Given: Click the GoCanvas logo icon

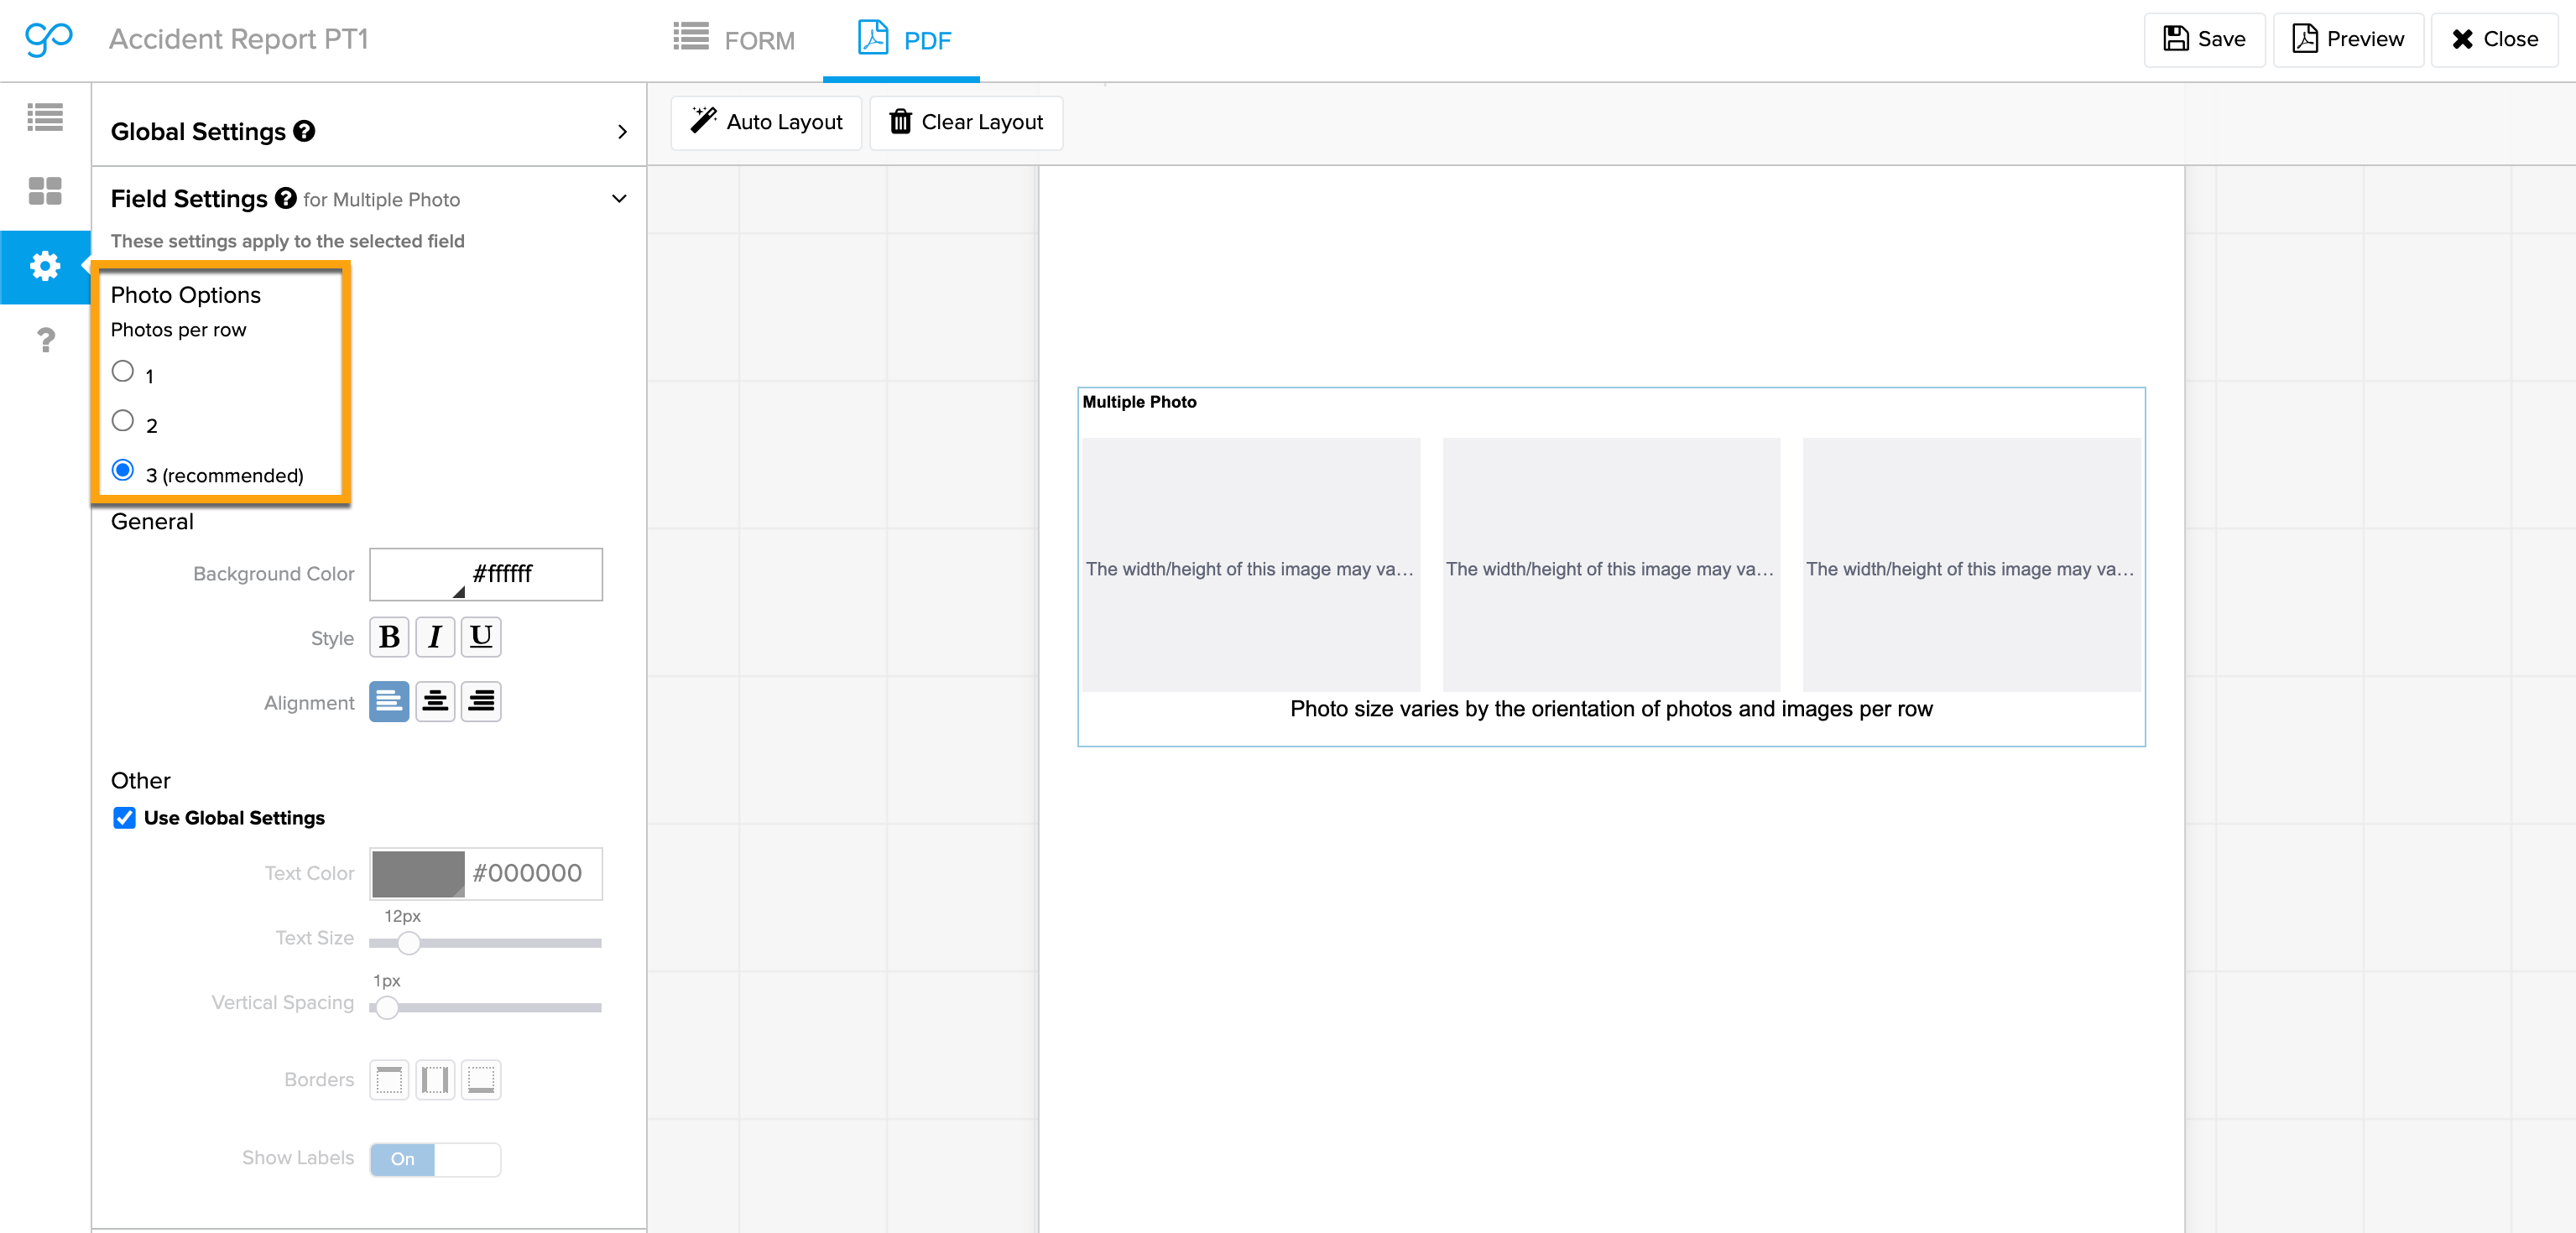Looking at the screenshot, I should 48,39.
